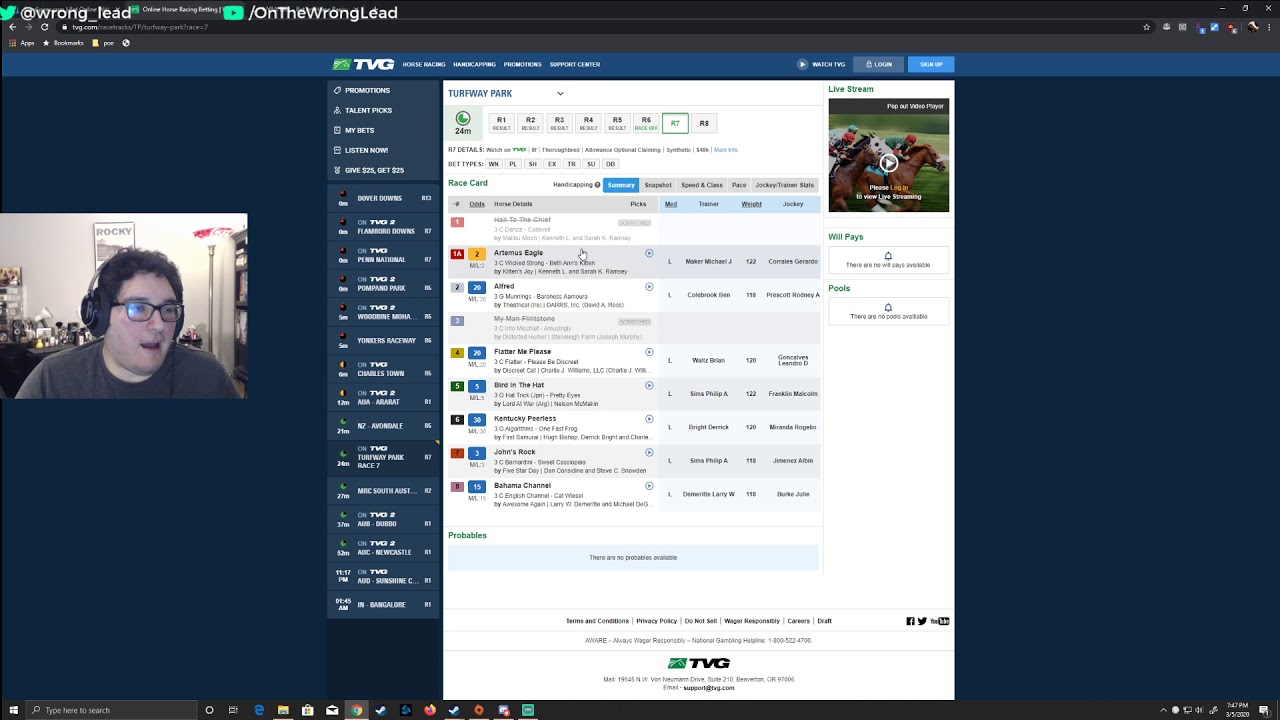Screen dimensions: 1280x720
Task: Reload the browser page
Action: 44,27
